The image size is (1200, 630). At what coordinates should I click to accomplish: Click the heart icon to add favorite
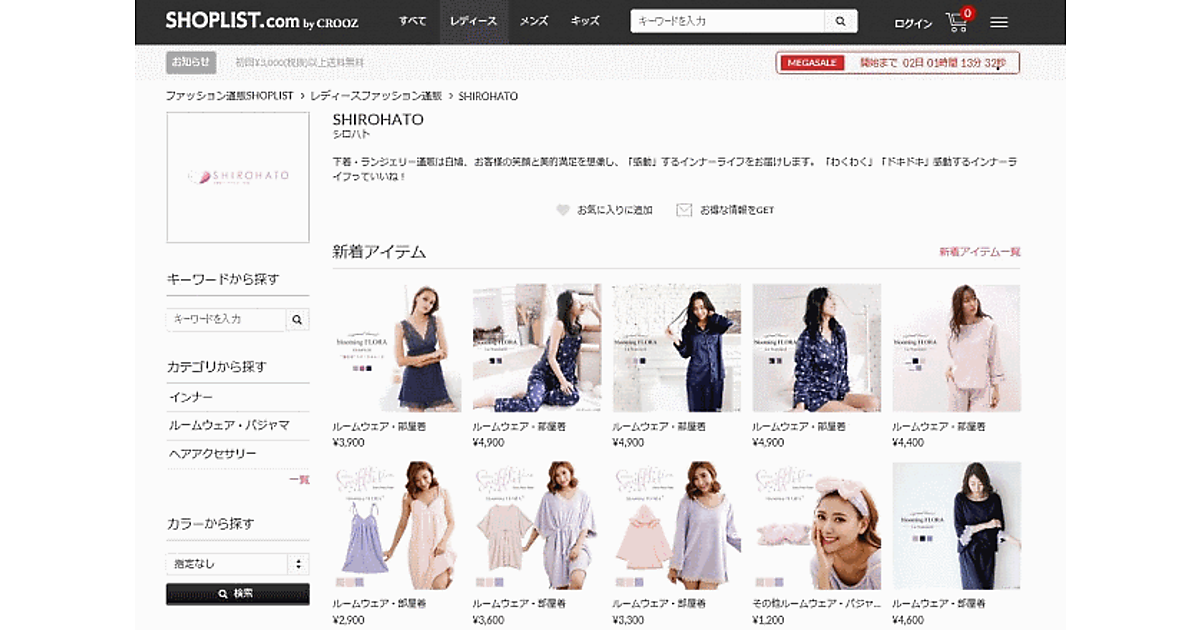pos(563,210)
